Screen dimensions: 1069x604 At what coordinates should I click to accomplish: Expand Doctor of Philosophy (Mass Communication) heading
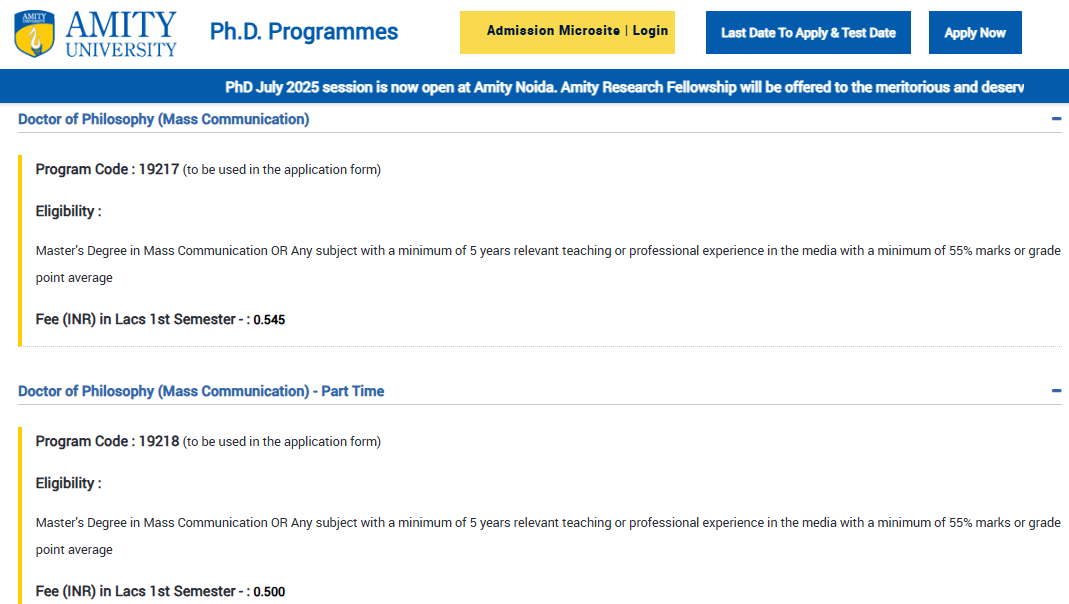(x=164, y=119)
